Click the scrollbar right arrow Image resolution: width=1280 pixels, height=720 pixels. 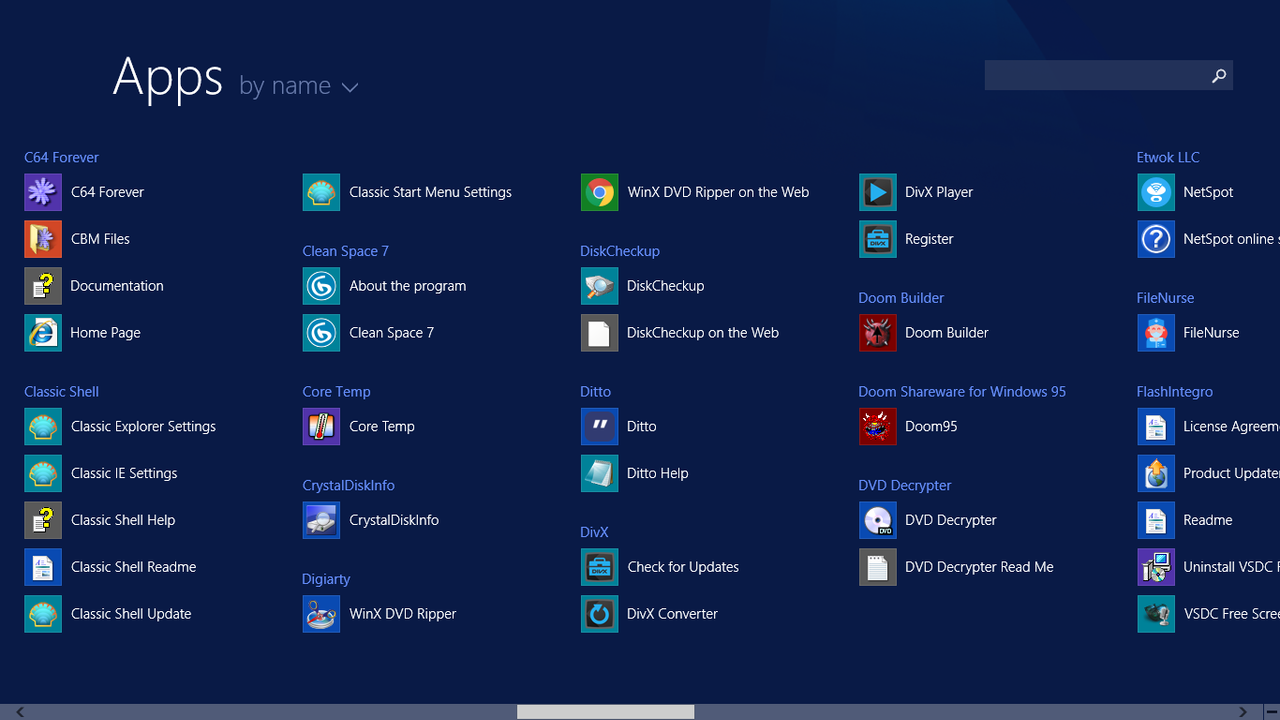1244,712
